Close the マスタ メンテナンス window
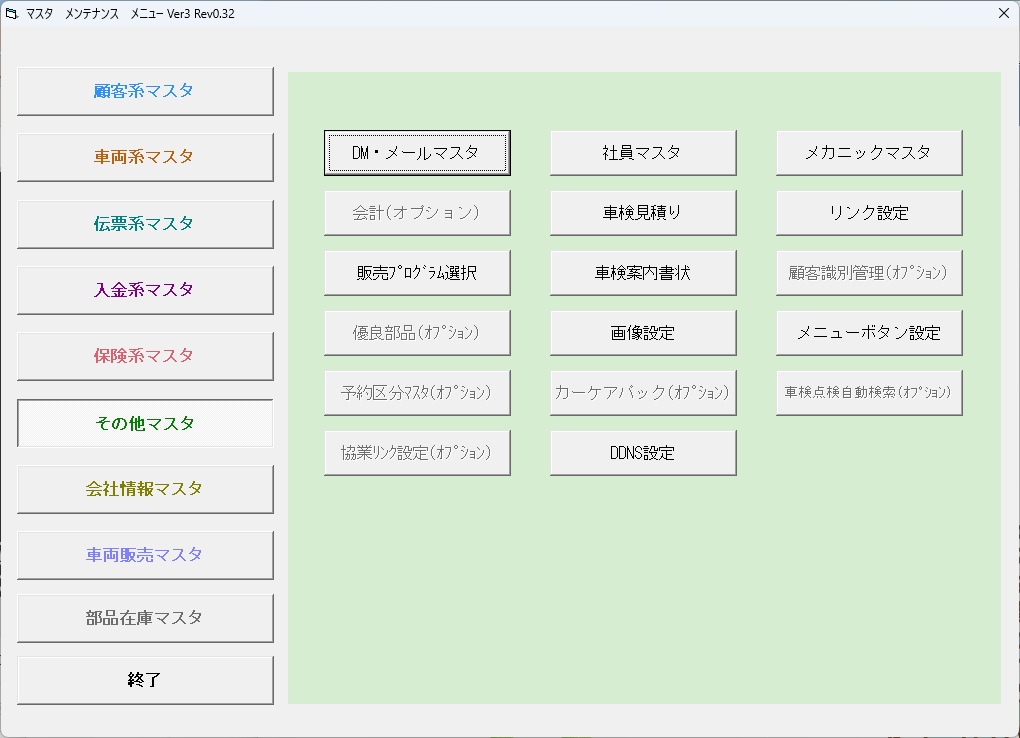This screenshot has width=1020, height=738. pos(1003,14)
